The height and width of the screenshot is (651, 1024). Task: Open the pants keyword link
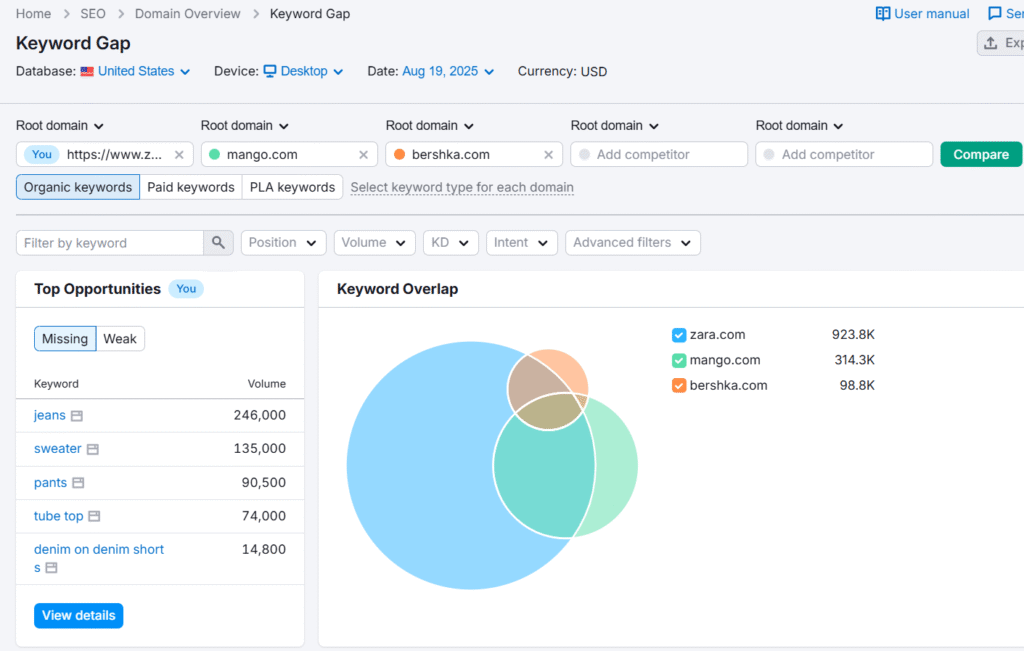(50, 483)
